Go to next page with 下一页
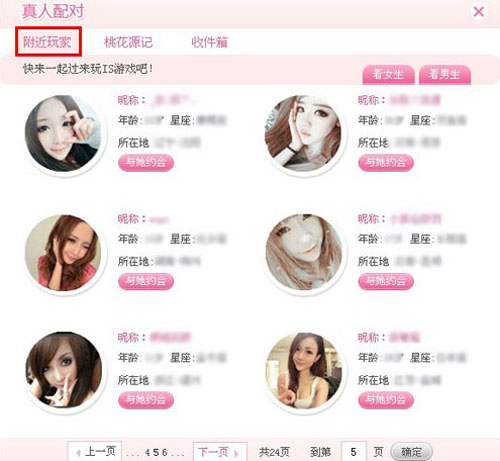The image size is (500, 461). (220, 452)
